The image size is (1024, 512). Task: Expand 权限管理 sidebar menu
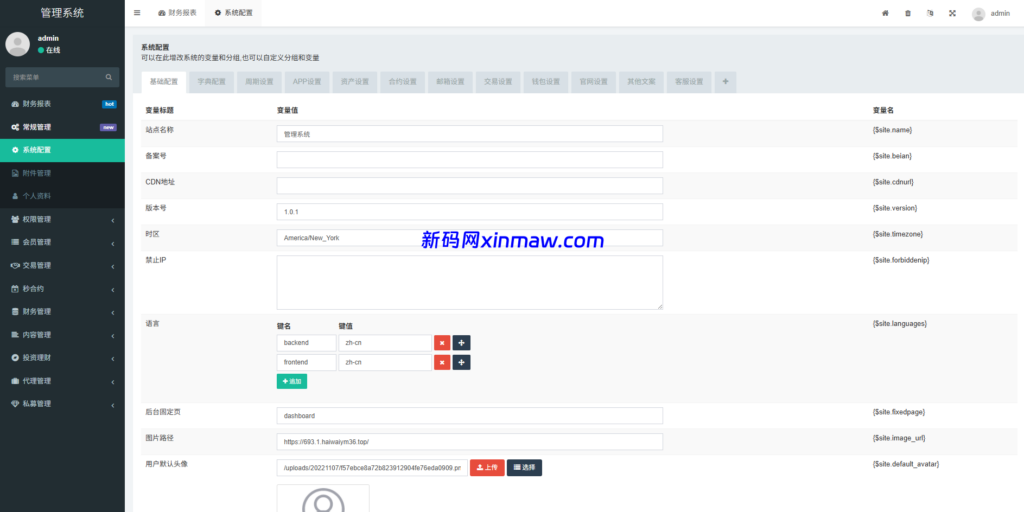62,219
